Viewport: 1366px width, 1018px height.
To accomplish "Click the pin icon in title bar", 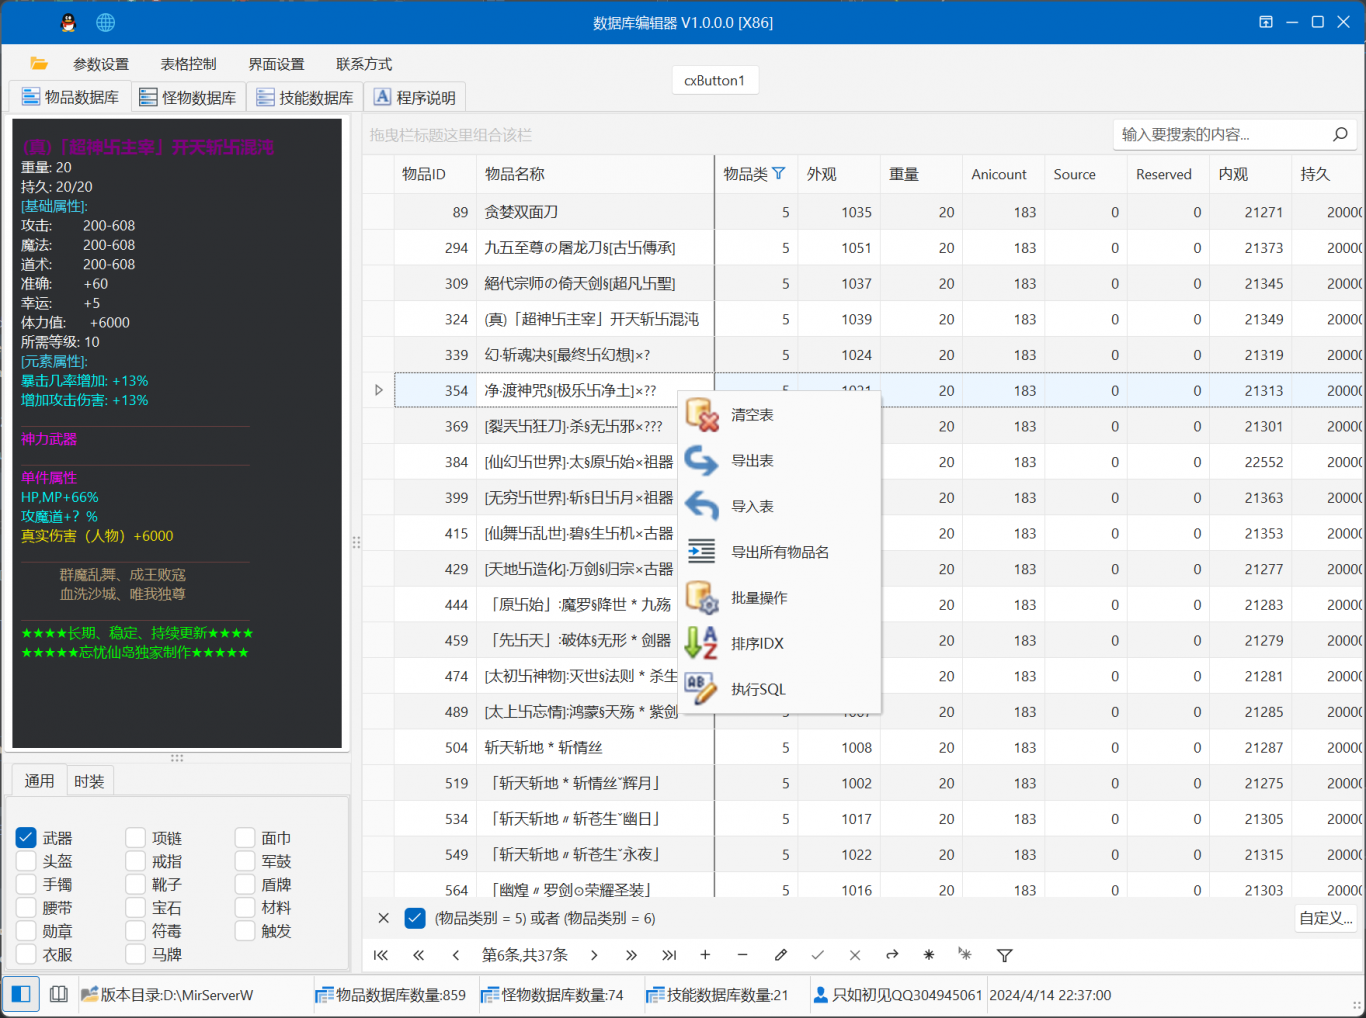I will tap(1266, 22).
